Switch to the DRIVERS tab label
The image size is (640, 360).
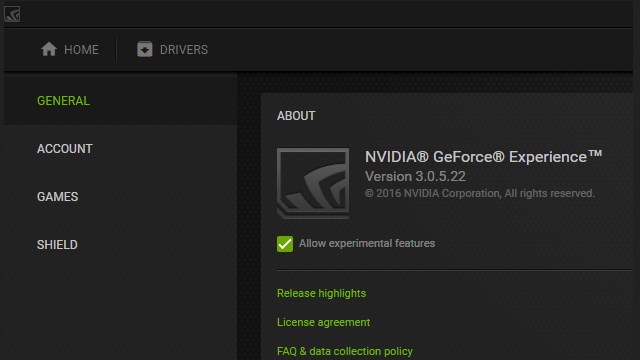(184, 50)
